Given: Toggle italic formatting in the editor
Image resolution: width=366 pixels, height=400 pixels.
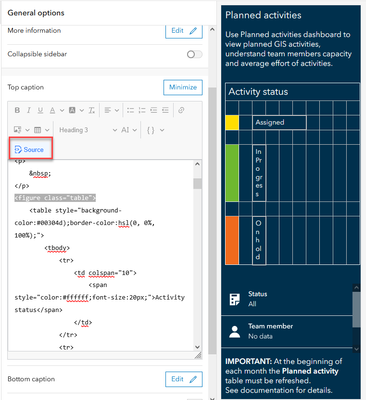Looking at the screenshot, I should click(x=29, y=110).
